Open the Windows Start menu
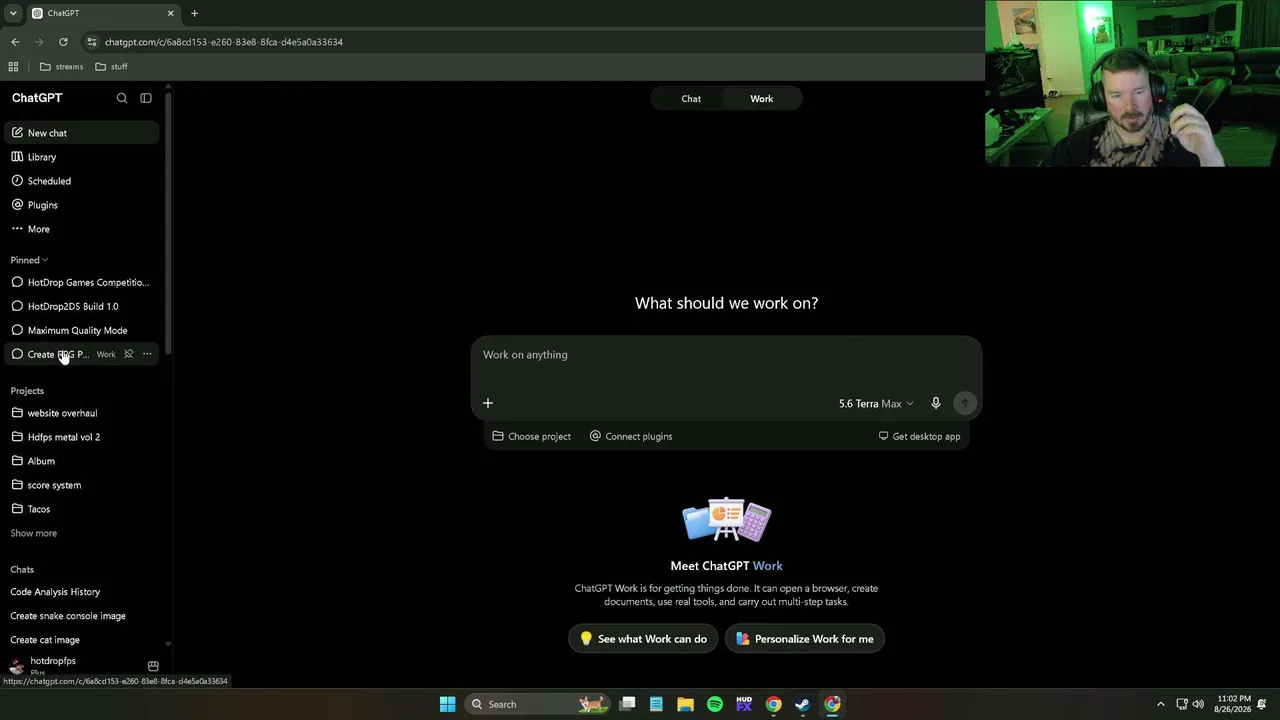The image size is (1280, 720). click(448, 704)
